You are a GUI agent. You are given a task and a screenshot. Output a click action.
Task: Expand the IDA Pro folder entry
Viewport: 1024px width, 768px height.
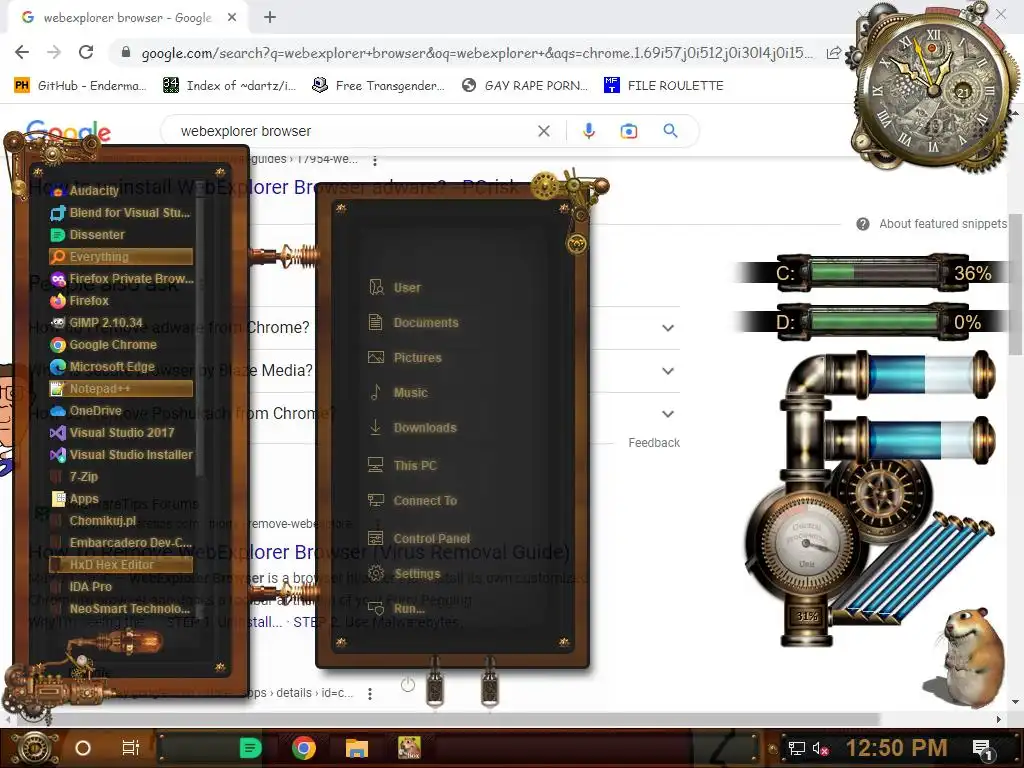pos(121,586)
